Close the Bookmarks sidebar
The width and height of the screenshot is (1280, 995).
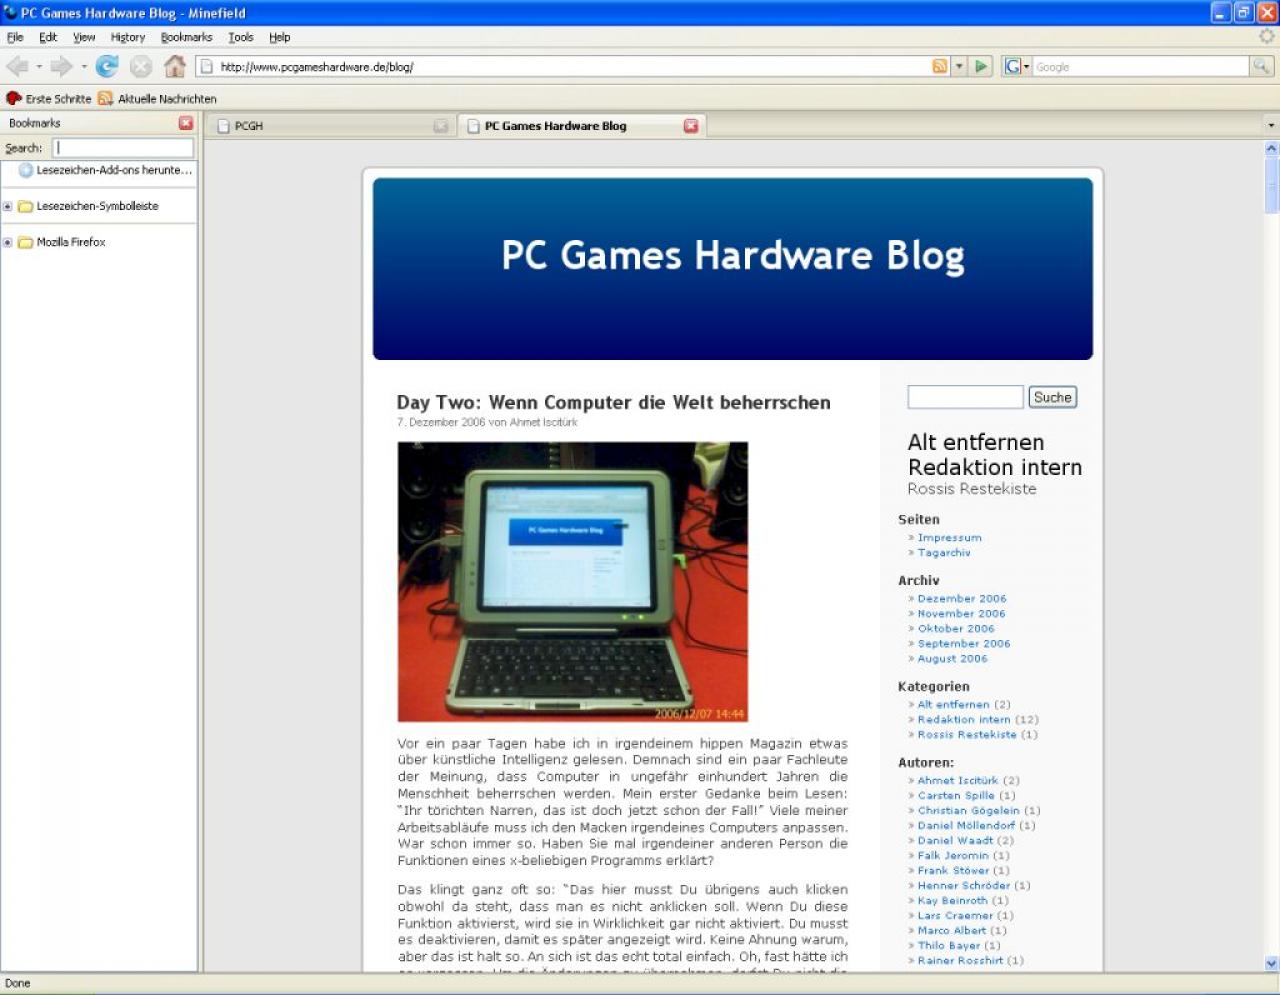(x=186, y=123)
